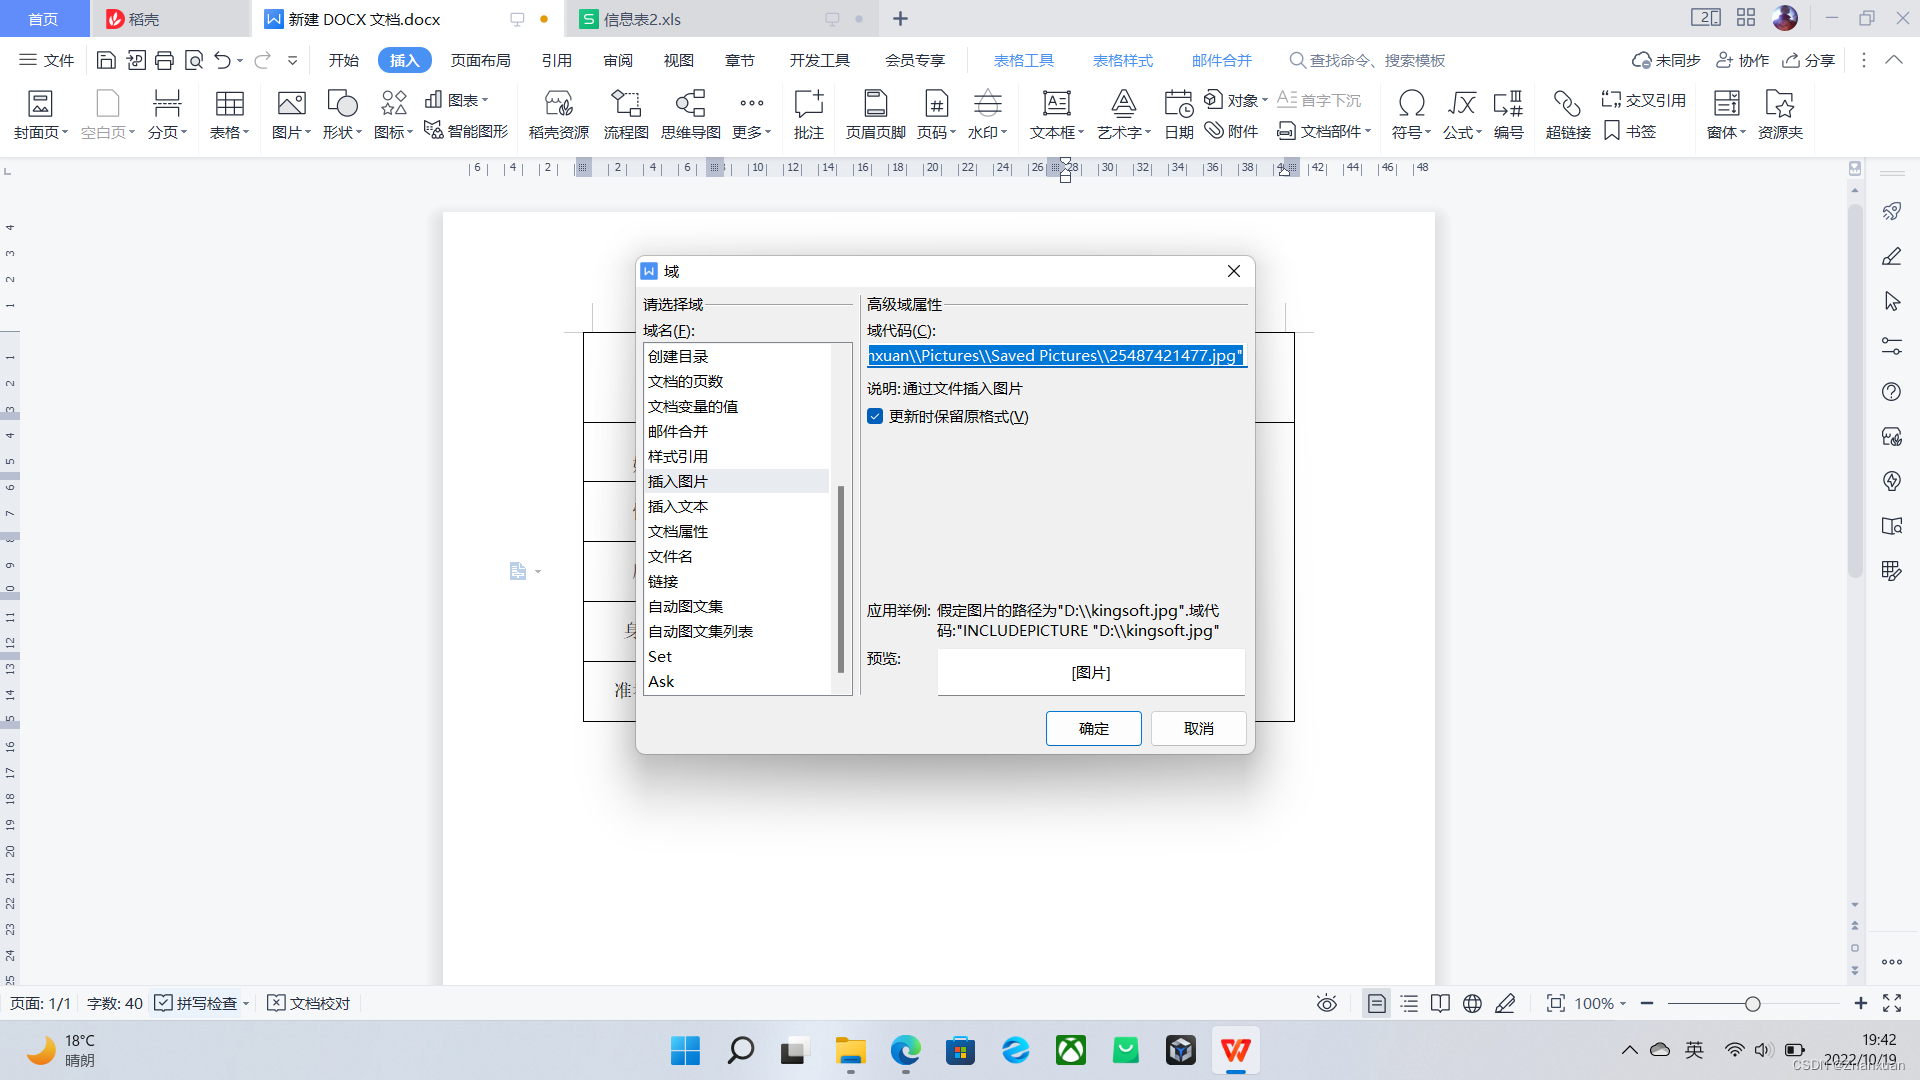Toggle eye protection mode icon
Image resolution: width=1920 pixels, height=1080 pixels.
pos(1327,1003)
